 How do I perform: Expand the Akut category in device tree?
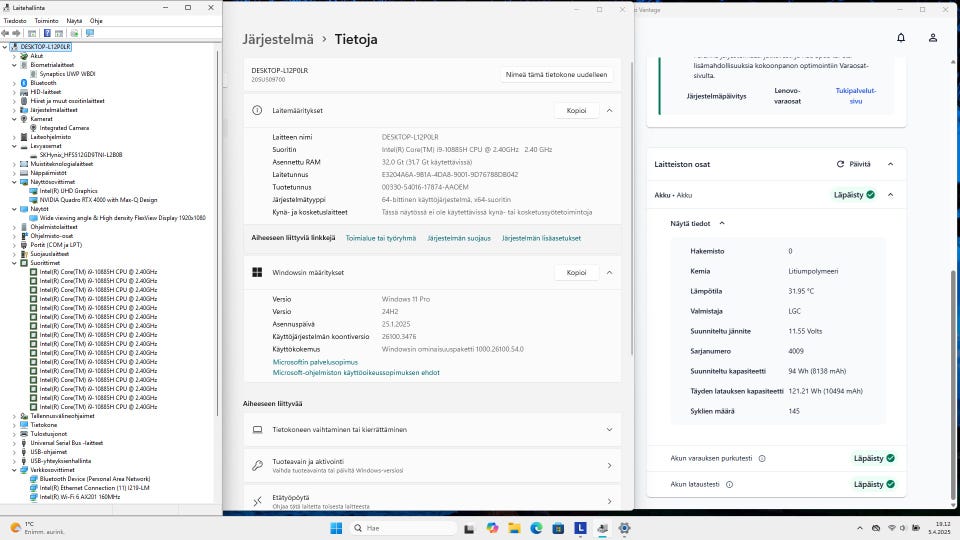pos(14,56)
